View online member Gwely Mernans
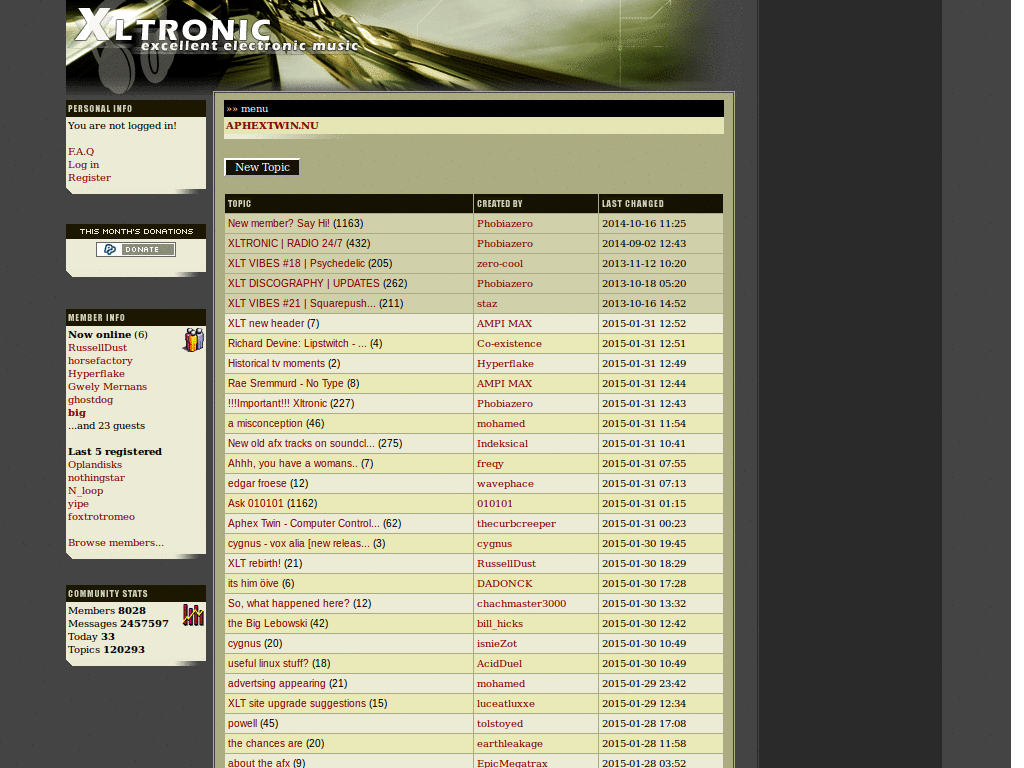Viewport: 1024px width, 768px height. (107, 387)
